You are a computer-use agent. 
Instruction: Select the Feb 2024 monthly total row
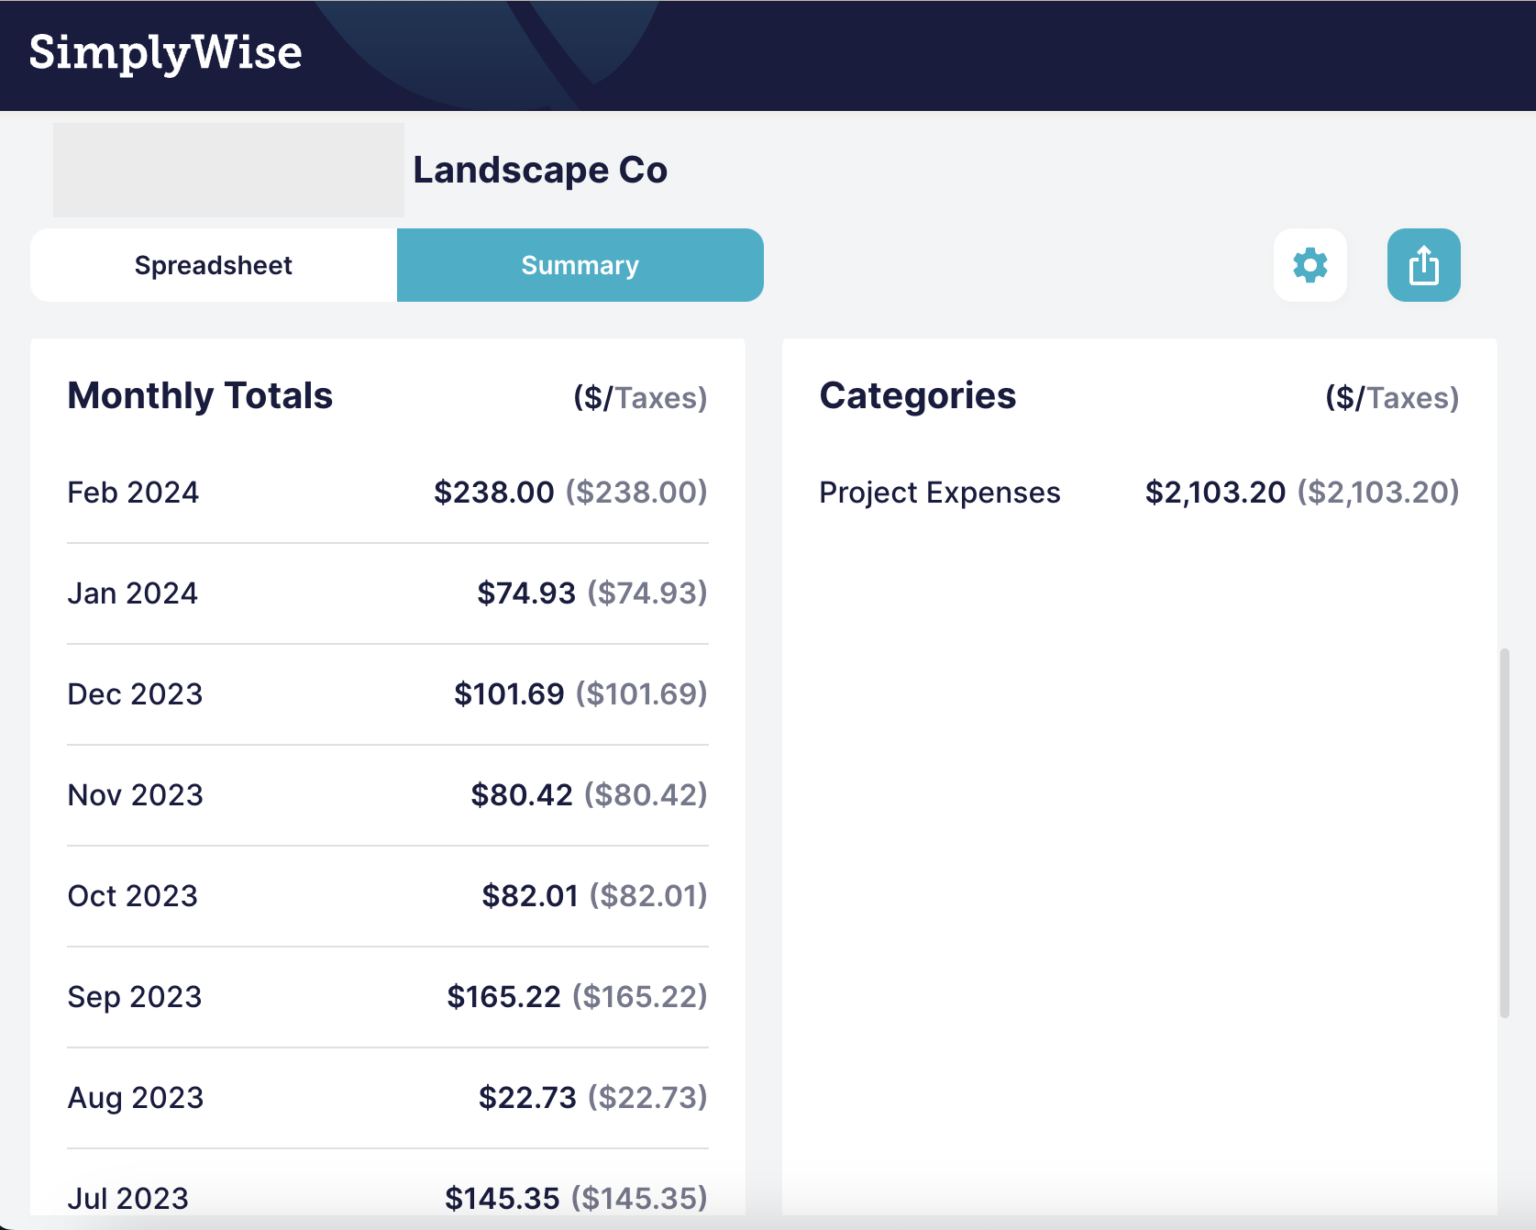(387, 492)
